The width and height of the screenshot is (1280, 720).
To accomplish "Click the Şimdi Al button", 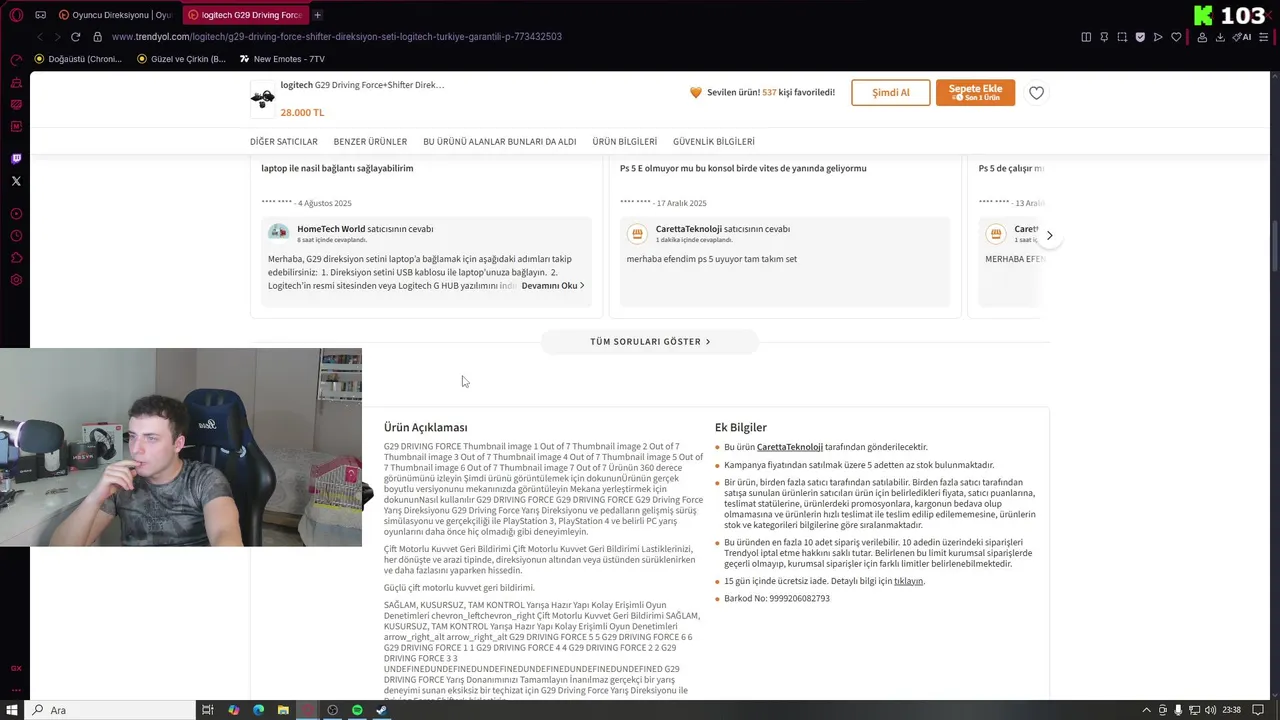I will pos(891,93).
